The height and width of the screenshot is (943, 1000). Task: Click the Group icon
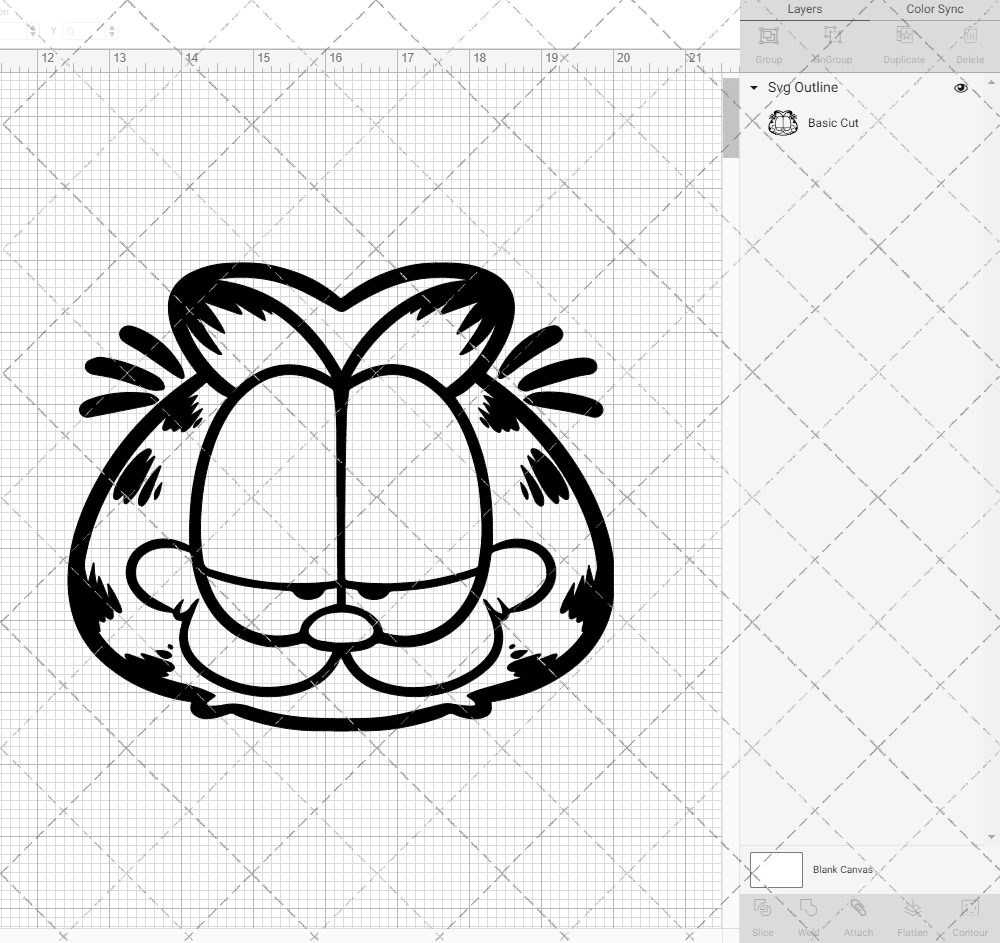pyautogui.click(x=768, y=42)
